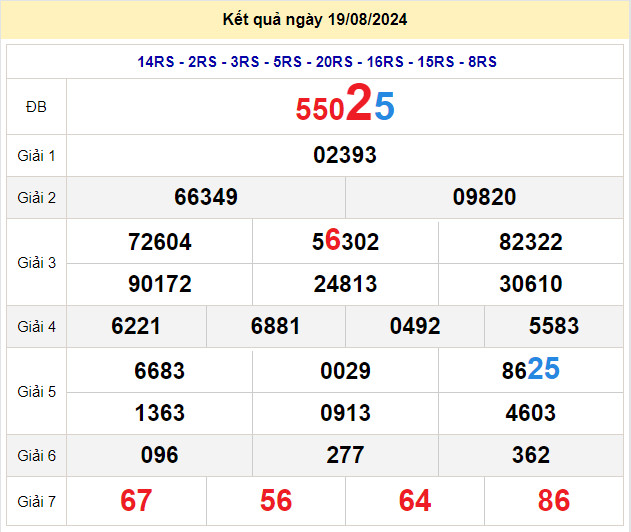Select Giải 4 number 6881

(276, 326)
